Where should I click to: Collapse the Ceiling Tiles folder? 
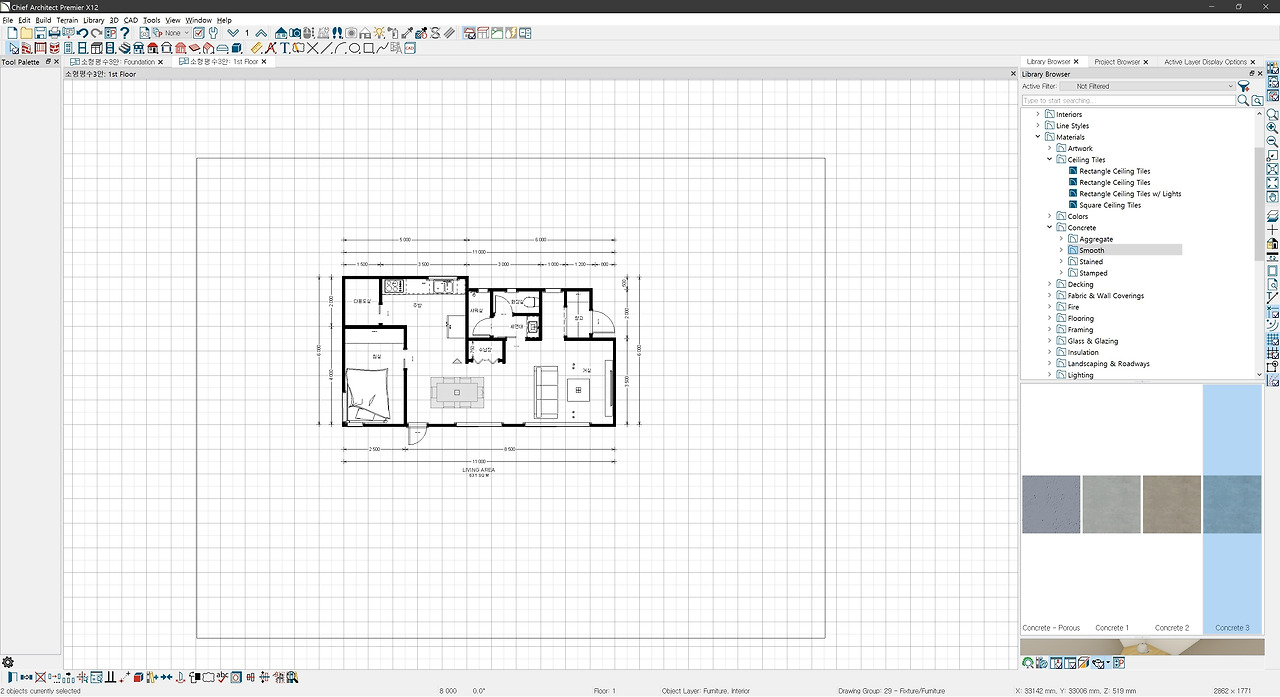[x=1050, y=160]
